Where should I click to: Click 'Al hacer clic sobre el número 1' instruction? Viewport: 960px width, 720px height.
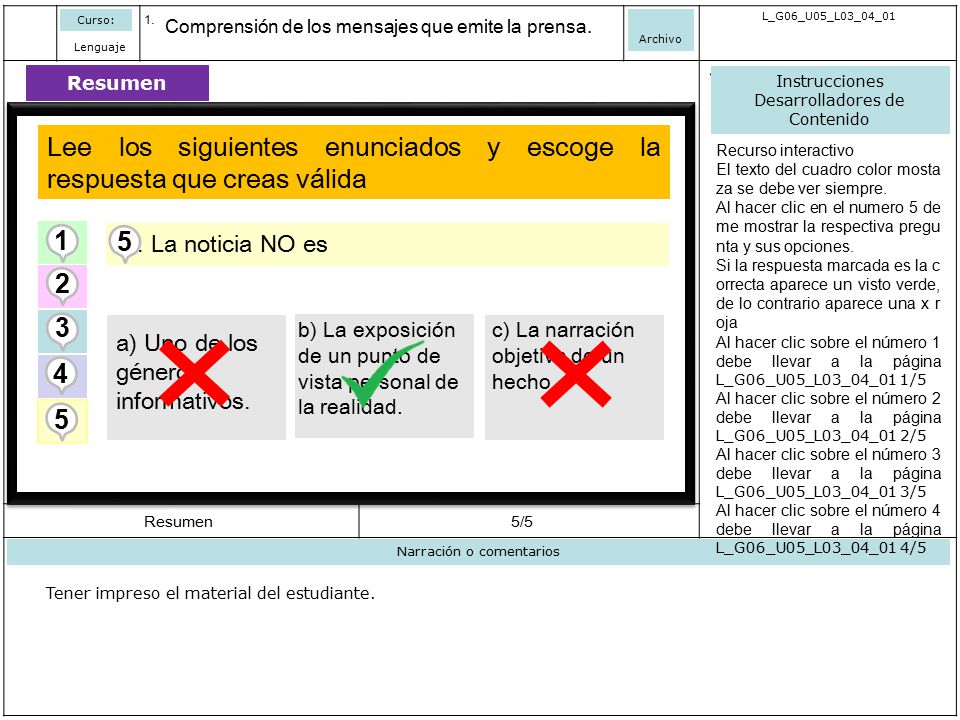(828, 342)
